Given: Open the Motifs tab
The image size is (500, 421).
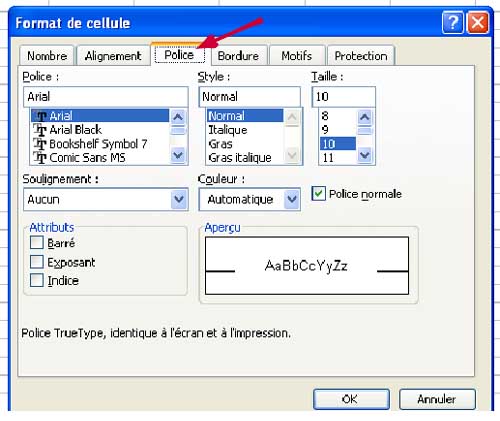Looking at the screenshot, I should (x=296, y=56).
